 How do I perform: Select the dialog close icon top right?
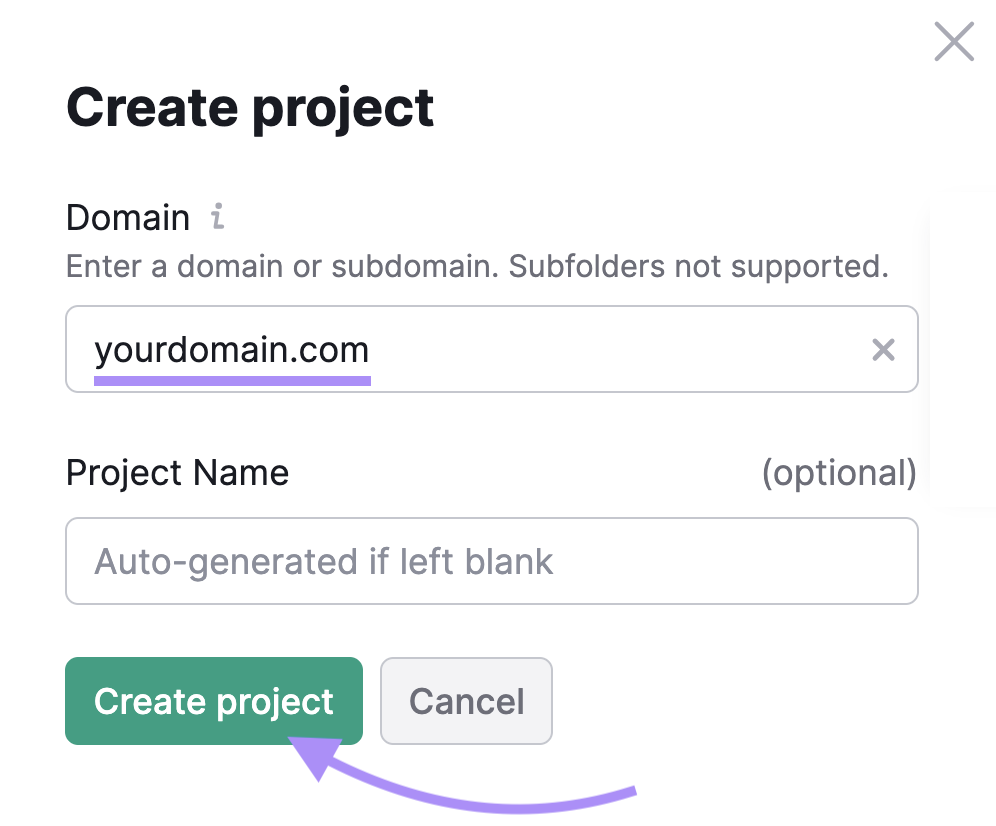pos(953,42)
